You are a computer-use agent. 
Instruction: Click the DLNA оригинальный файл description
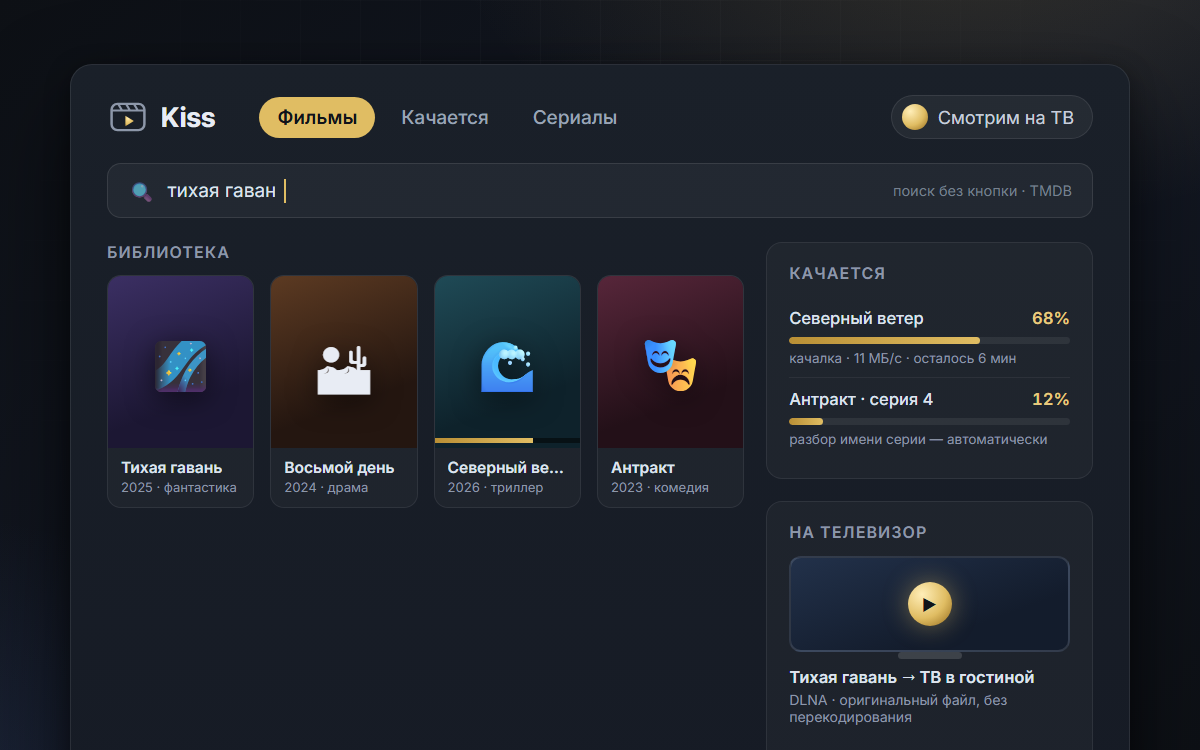pos(898,709)
